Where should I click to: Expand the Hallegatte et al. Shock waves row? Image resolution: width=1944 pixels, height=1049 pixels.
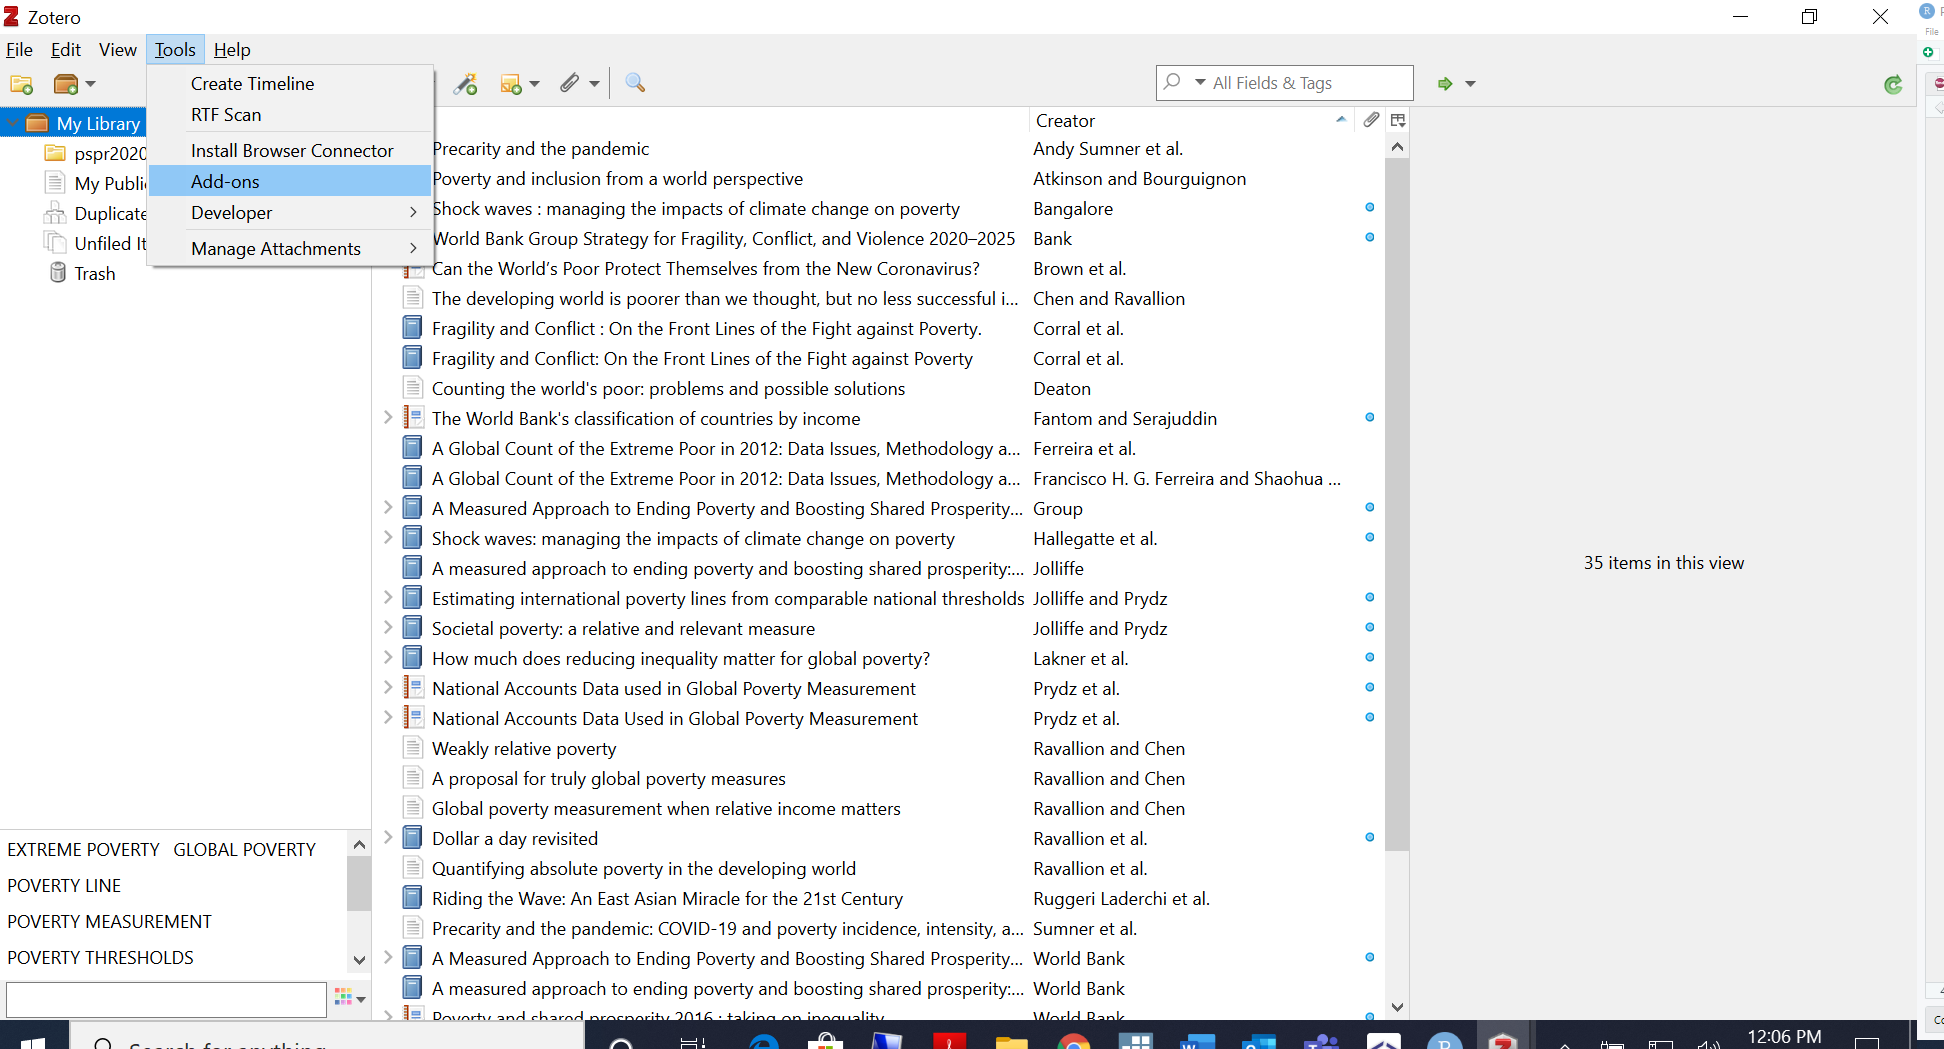388,537
